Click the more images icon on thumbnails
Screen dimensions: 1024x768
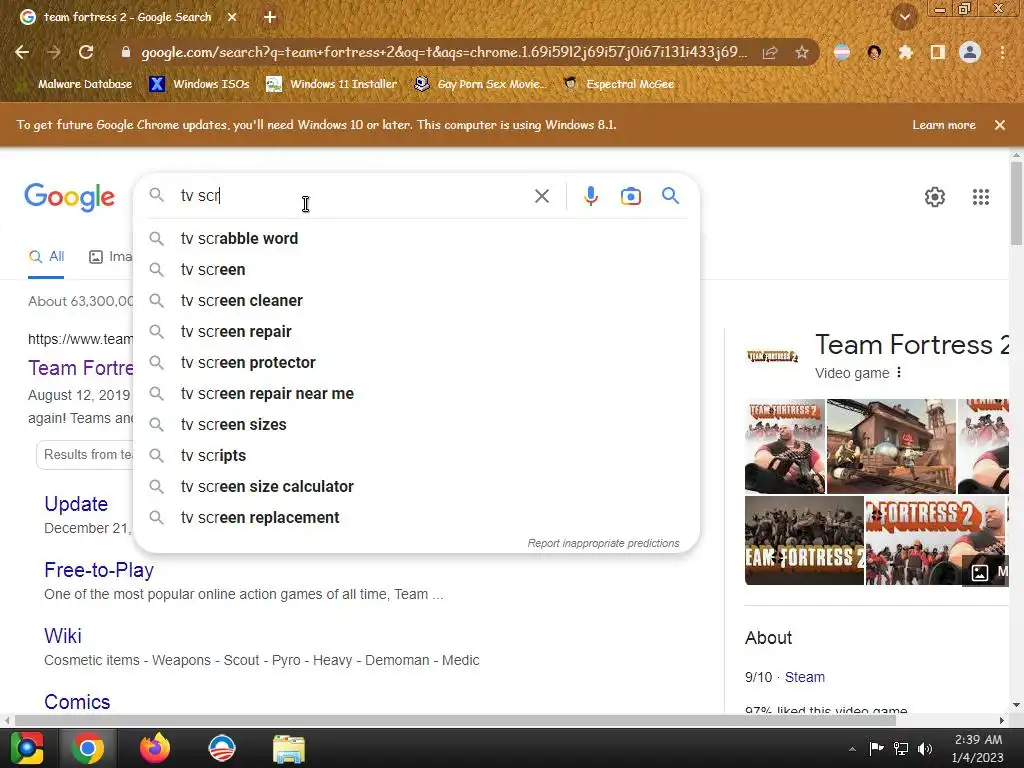coord(980,573)
